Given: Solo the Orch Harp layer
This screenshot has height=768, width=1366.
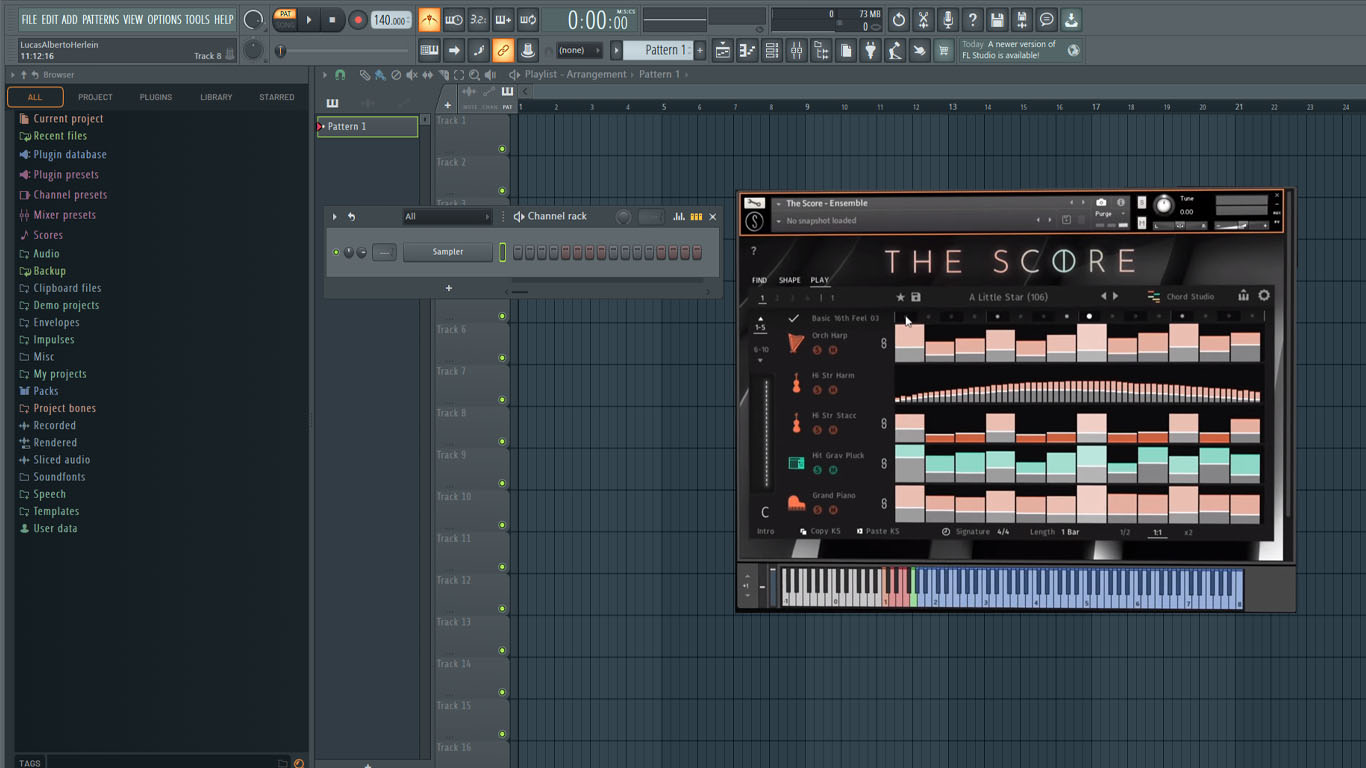Looking at the screenshot, I should pos(817,350).
